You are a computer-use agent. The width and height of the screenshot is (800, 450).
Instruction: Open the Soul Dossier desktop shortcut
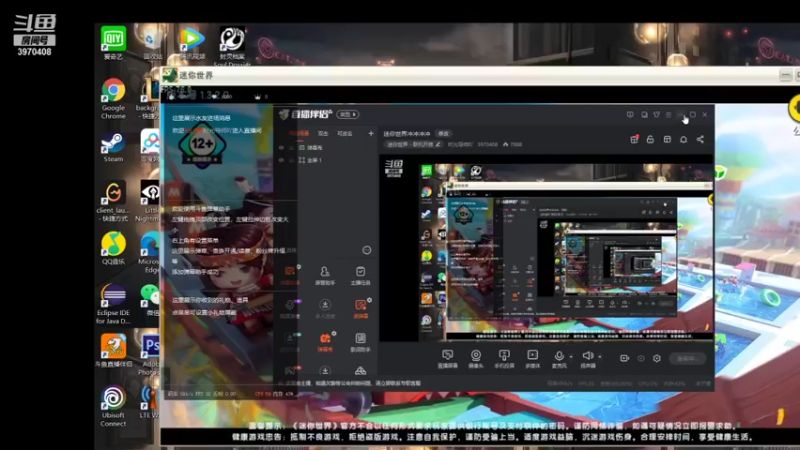(x=232, y=46)
